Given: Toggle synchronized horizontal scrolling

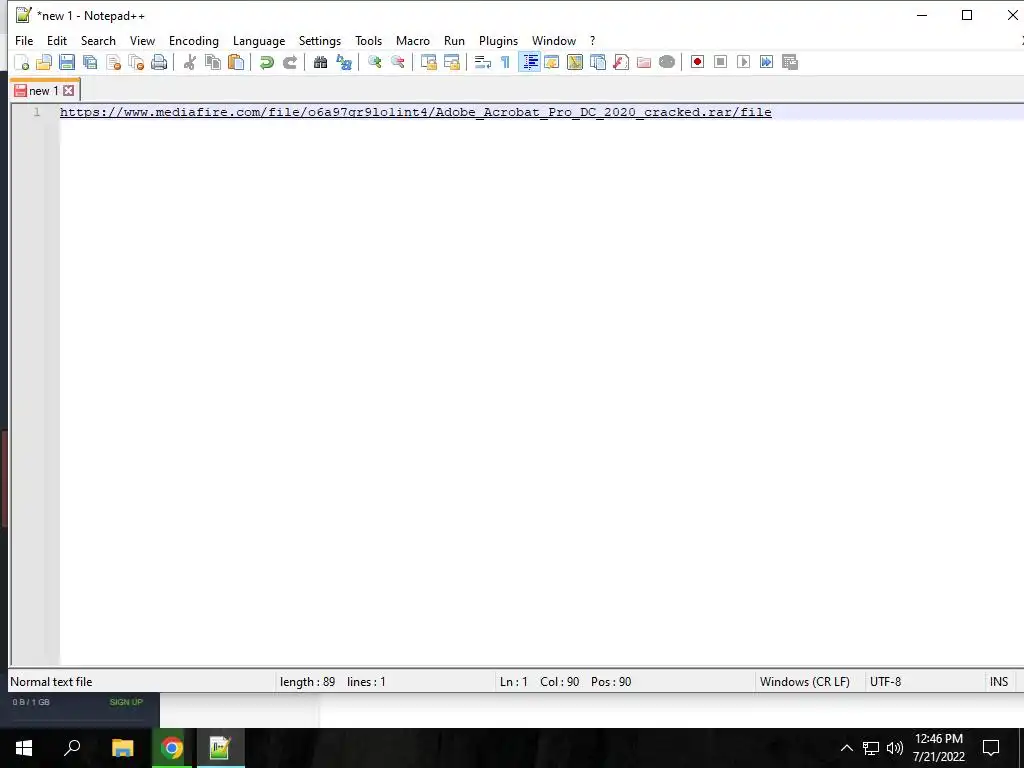Looking at the screenshot, I should pyautogui.click(x=451, y=62).
